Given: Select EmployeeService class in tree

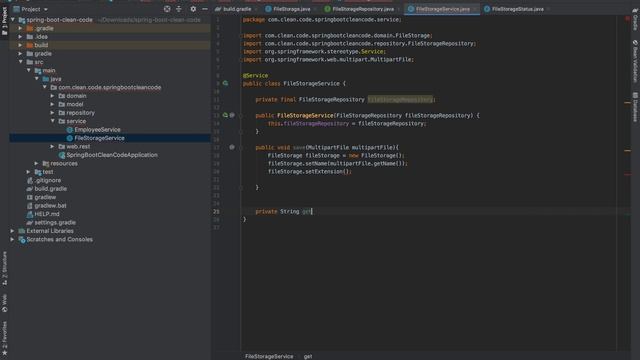Looking at the screenshot, I should pyautogui.click(x=97, y=129).
